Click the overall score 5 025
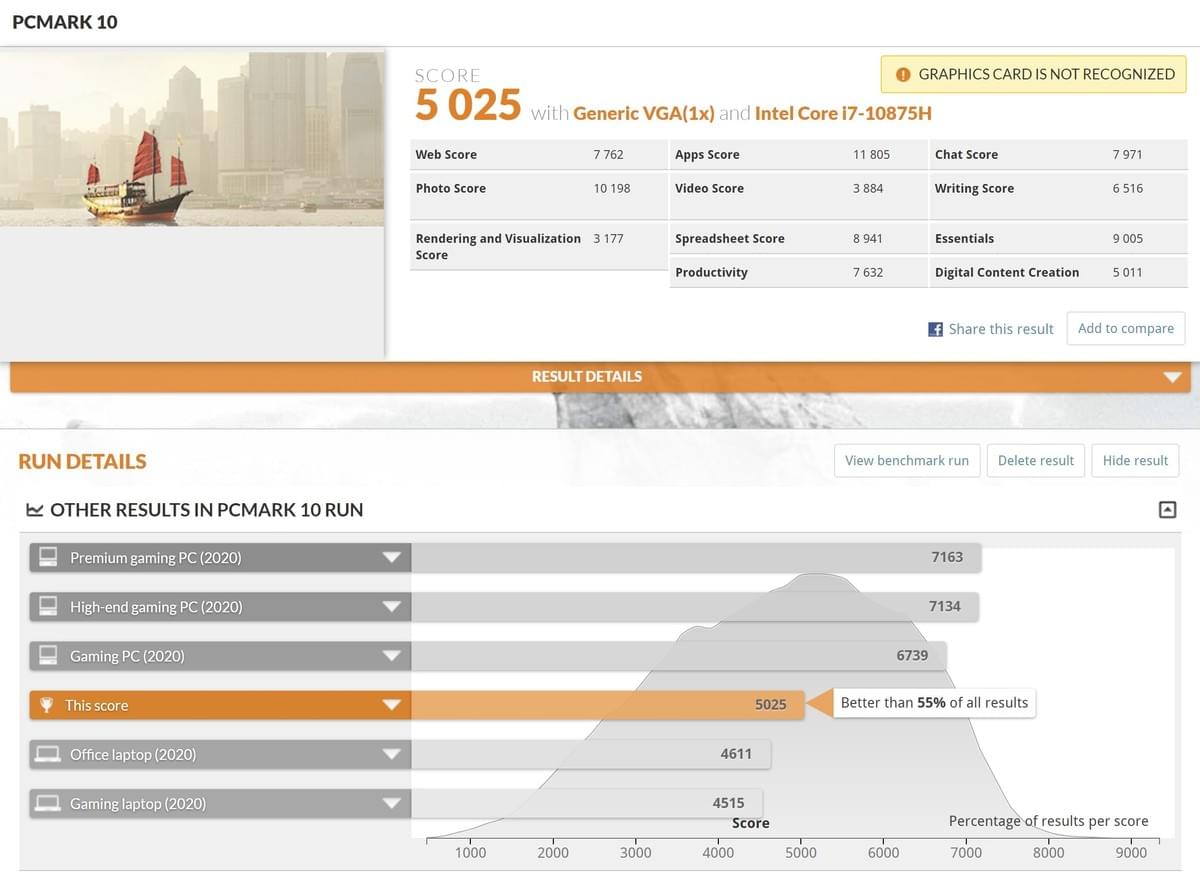The height and width of the screenshot is (880, 1200). (x=468, y=105)
